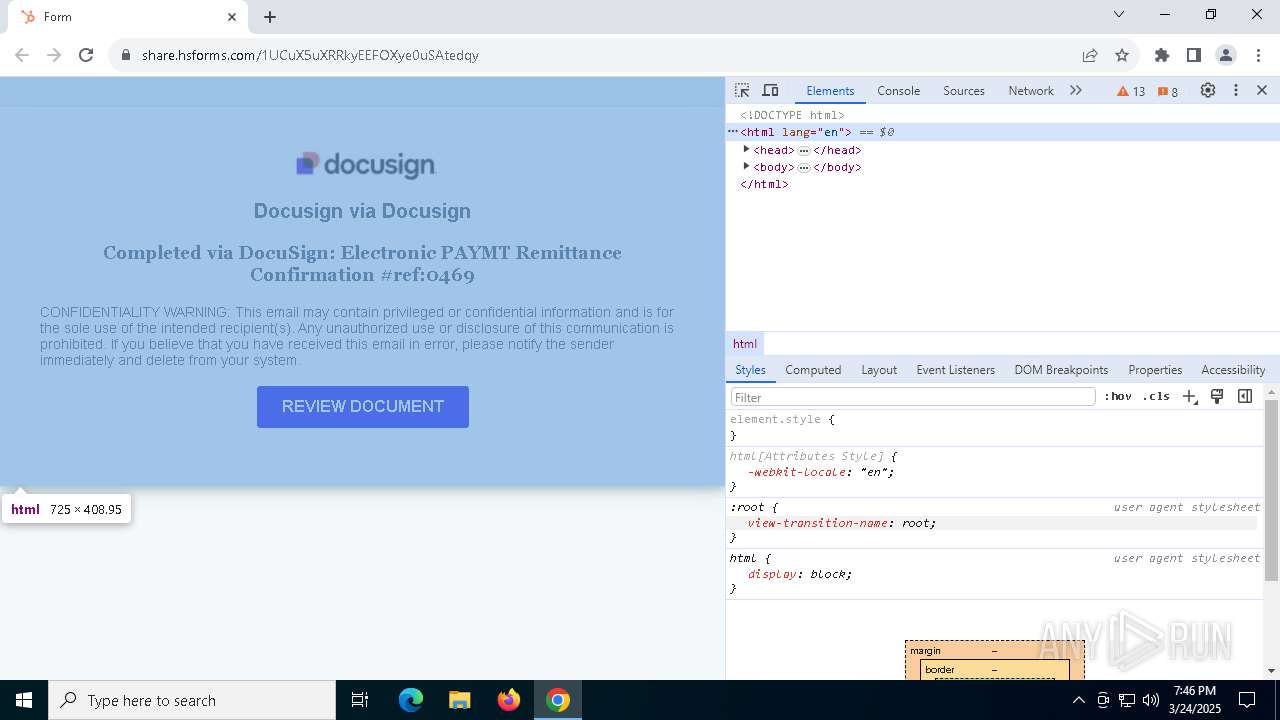This screenshot has width=1280, height=720.
Task: Launch Microsoft Edge from taskbar
Action: (411, 700)
